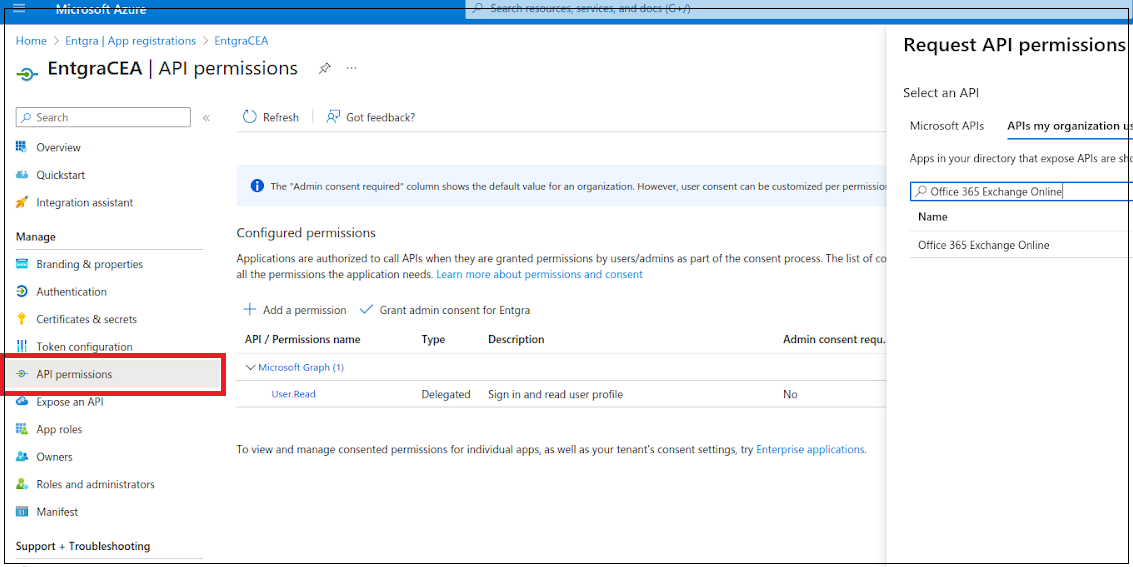1133x567 pixels.
Task: Click the Manifest icon
Action: (22, 511)
